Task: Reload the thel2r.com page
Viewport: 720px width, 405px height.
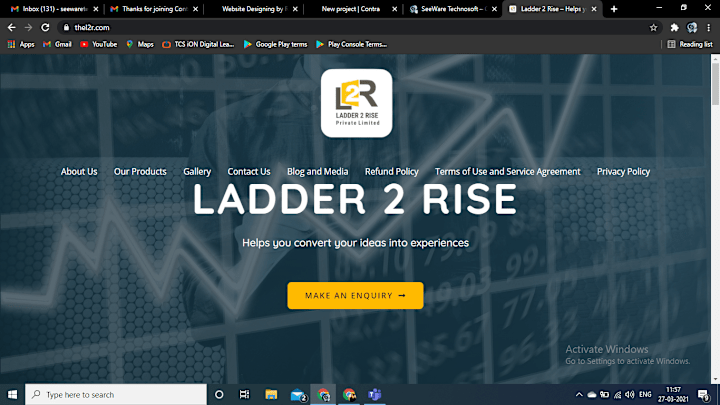Action: tap(45, 28)
